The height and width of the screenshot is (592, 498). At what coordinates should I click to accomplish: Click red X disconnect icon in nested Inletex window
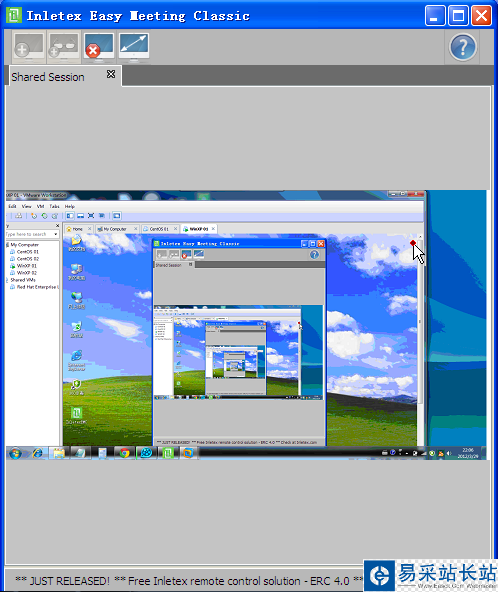pyautogui.click(x=186, y=254)
